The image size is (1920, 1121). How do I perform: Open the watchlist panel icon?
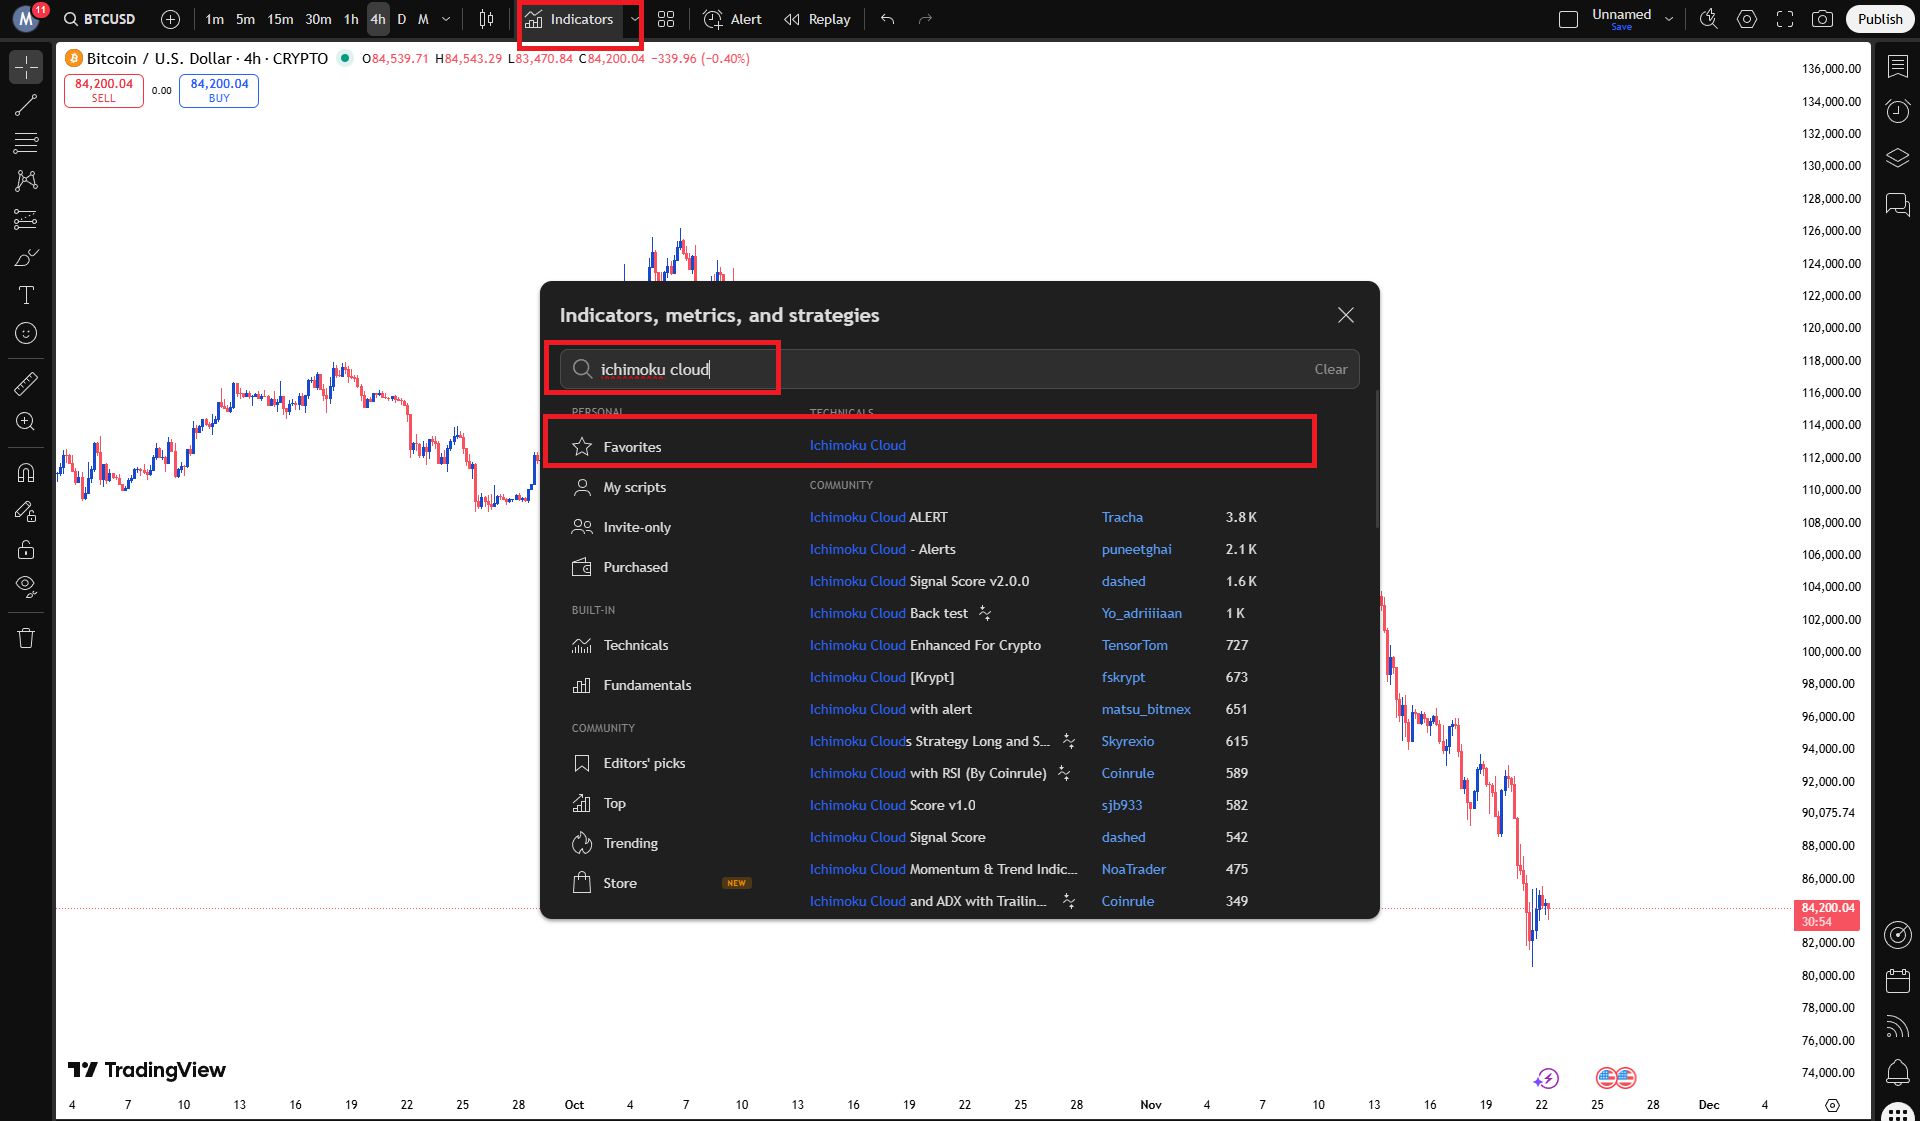[1897, 66]
